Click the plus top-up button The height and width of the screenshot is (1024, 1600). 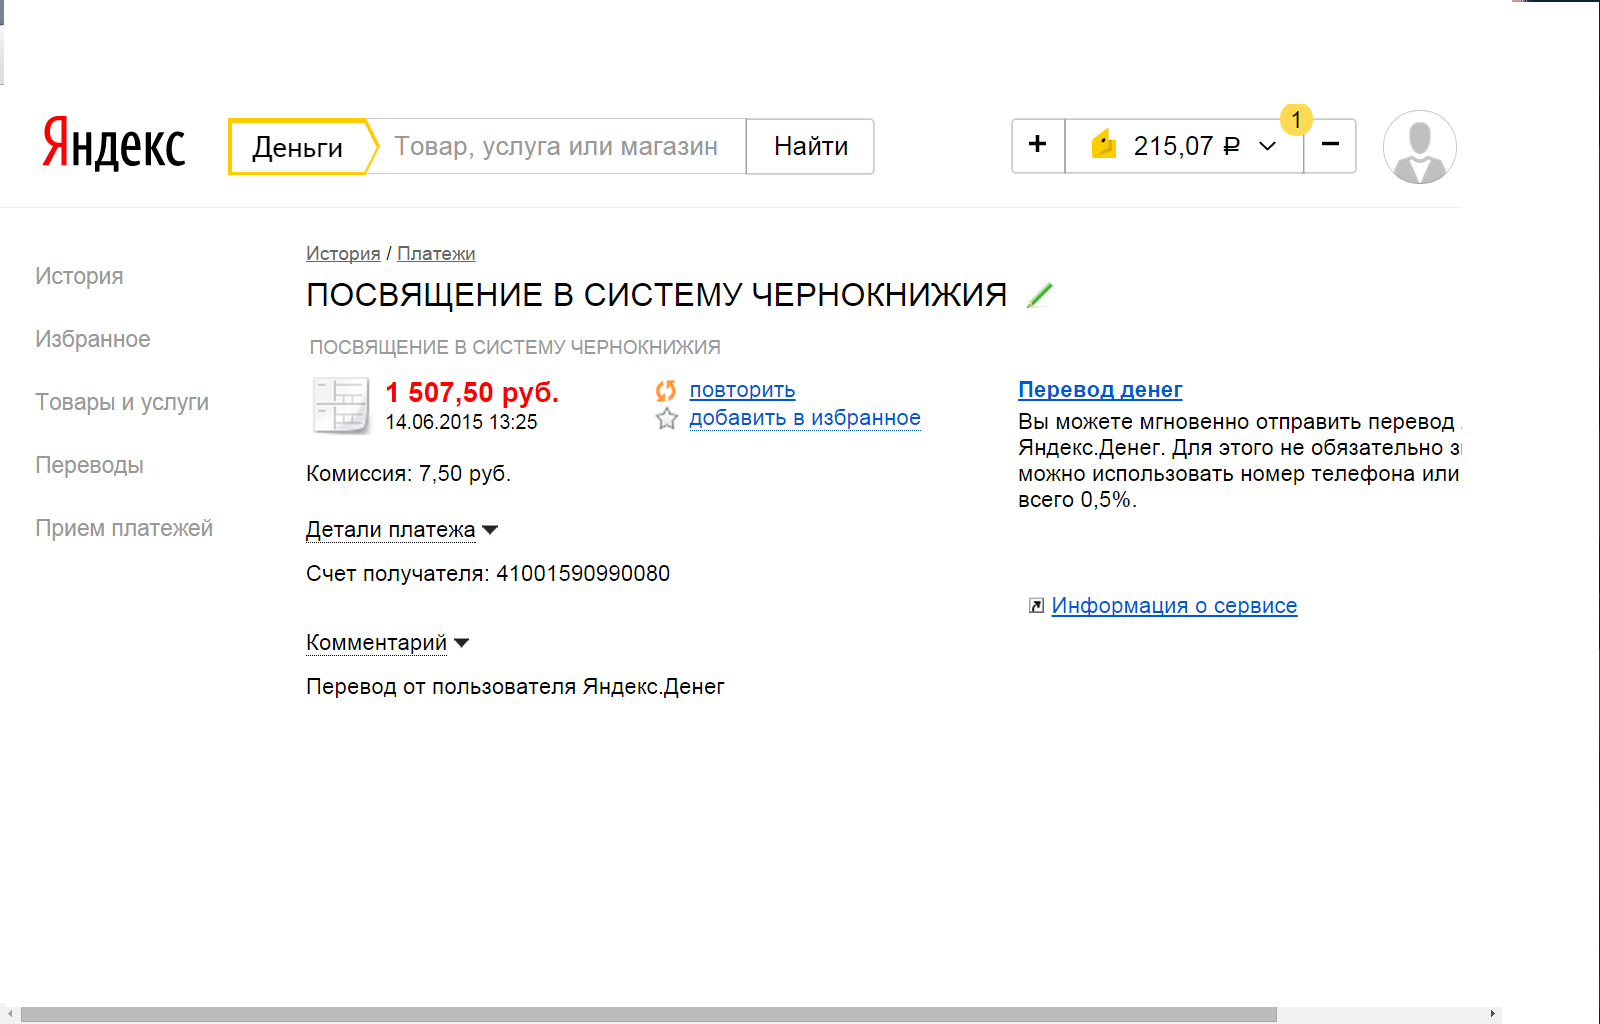1038,146
